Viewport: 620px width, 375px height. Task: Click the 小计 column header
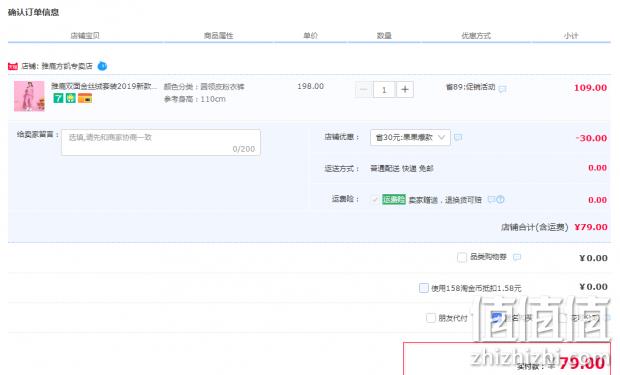571,36
